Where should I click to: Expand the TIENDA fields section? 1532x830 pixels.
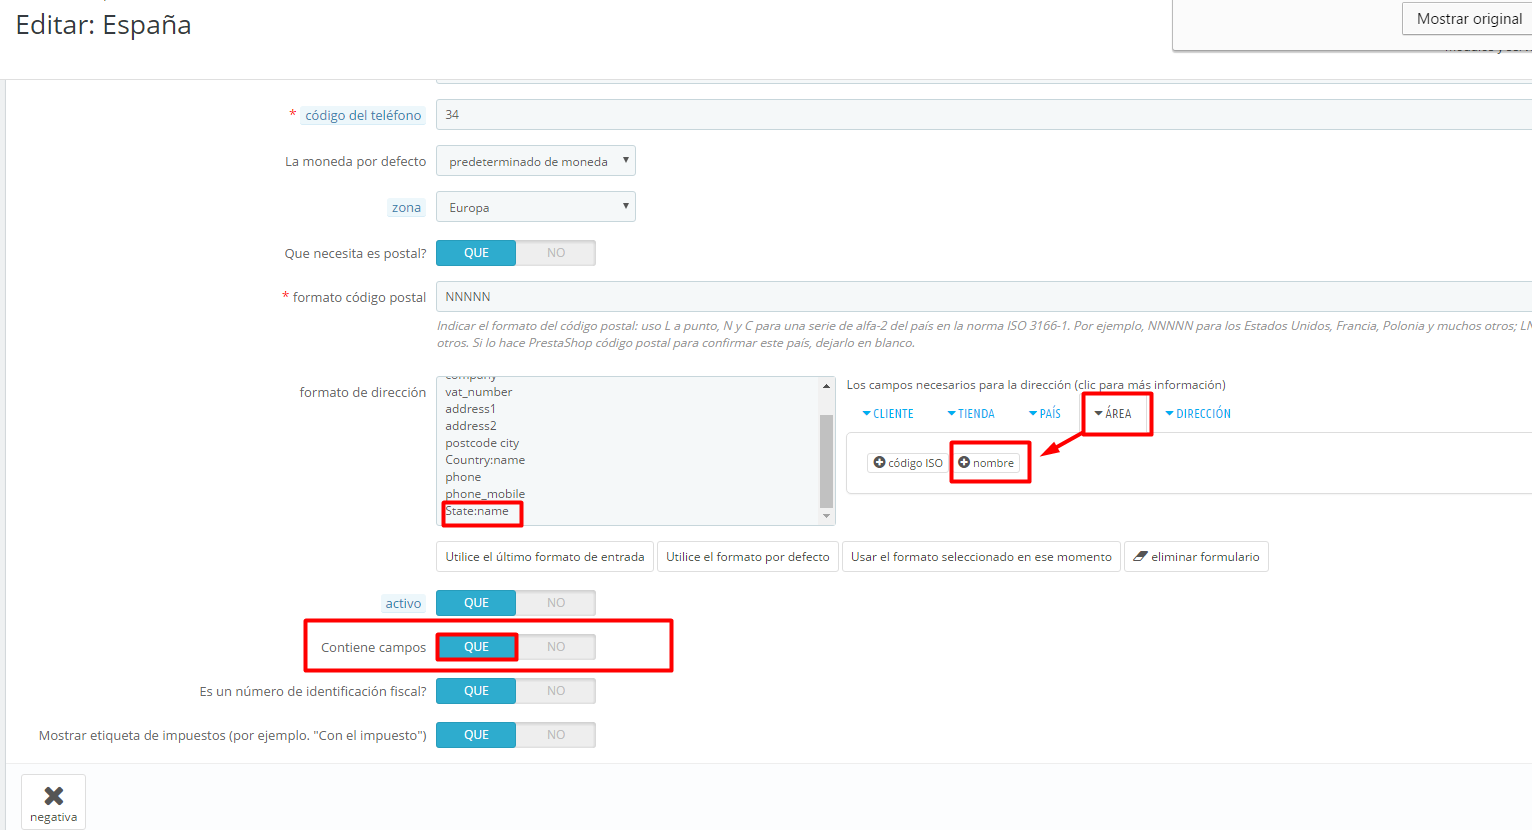click(x=970, y=413)
